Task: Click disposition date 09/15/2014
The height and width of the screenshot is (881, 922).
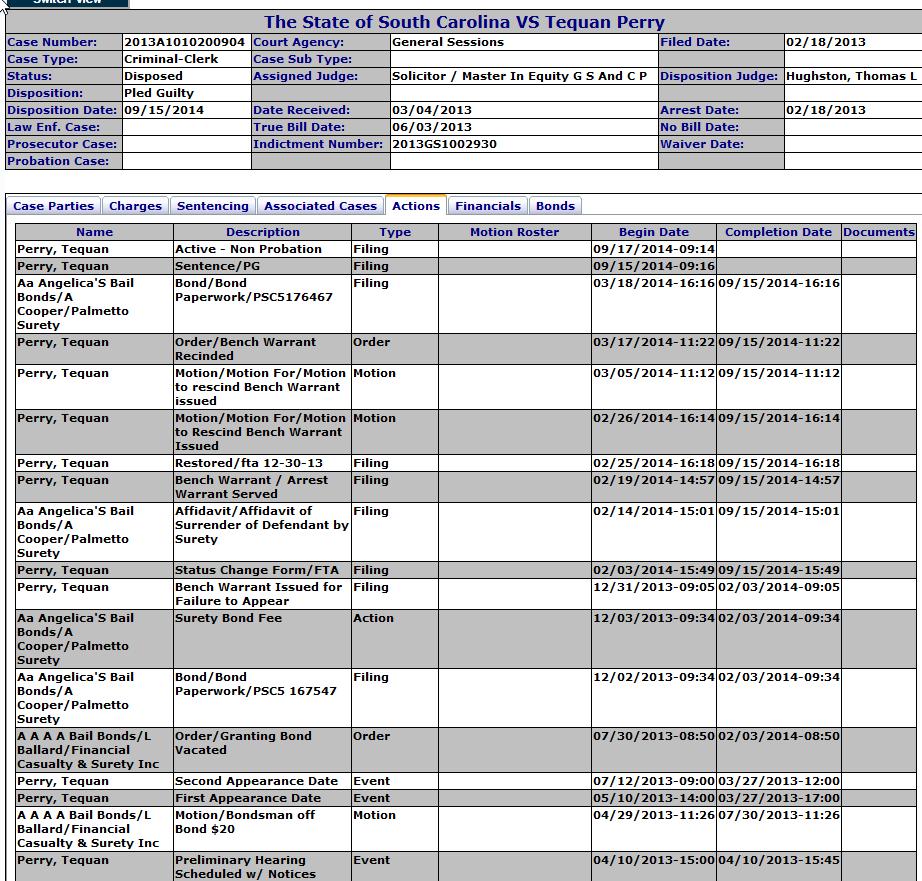Action: click(164, 110)
